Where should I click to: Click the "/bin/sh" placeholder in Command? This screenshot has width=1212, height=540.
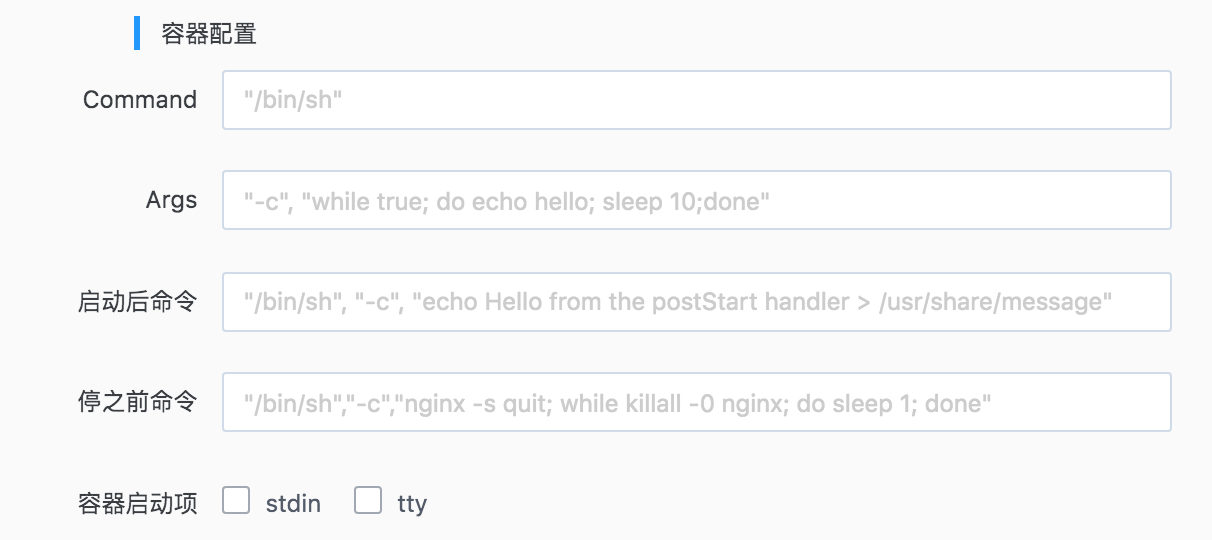294,100
